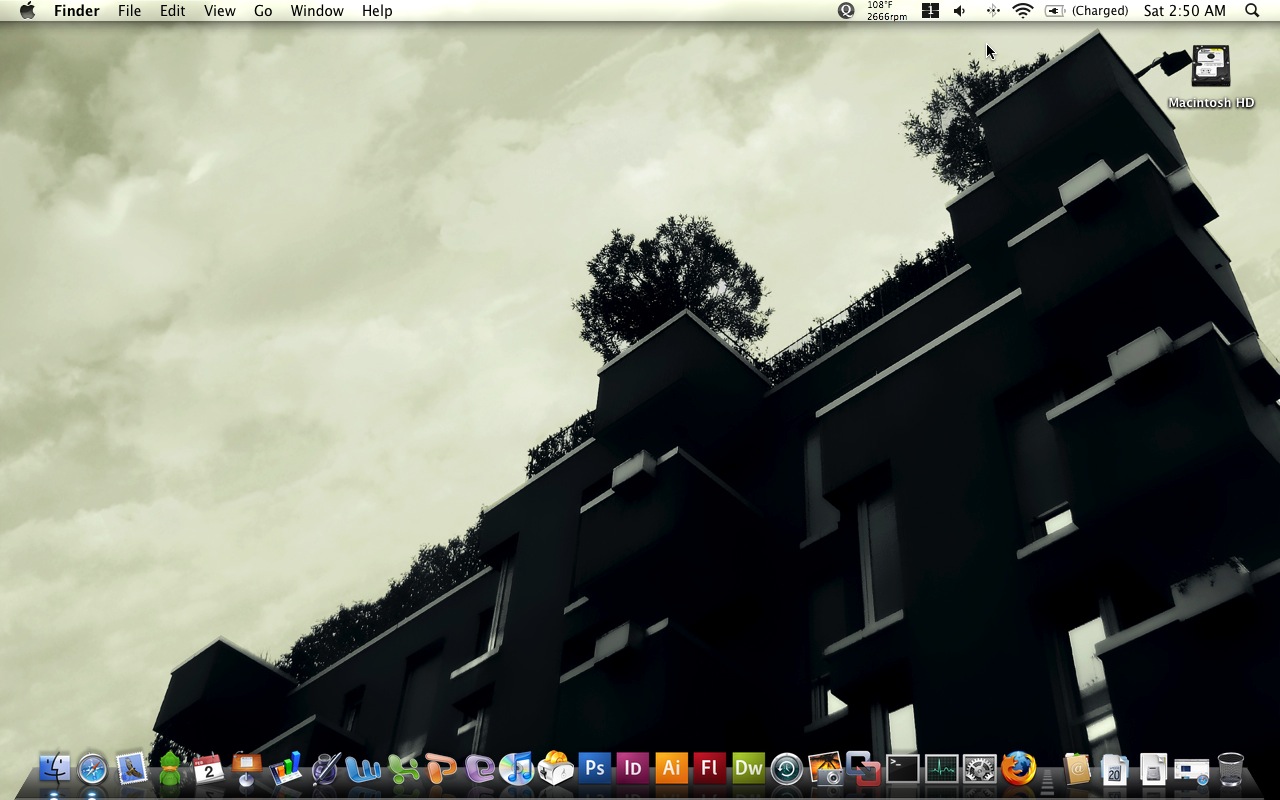Open the Apple menu
Viewport: 1280px width, 800px height.
click(x=27, y=11)
